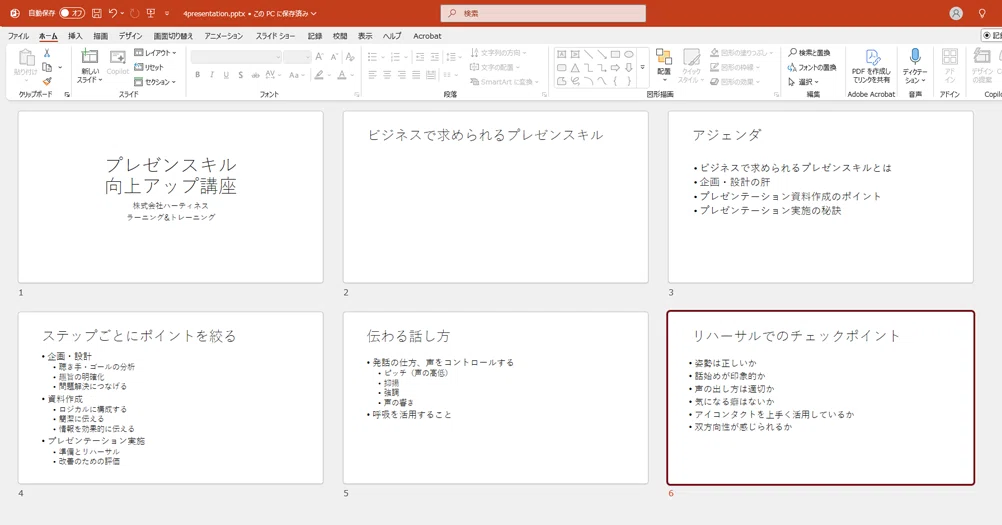This screenshot has height=525, width=1002.
Task: Select slide 3 アジェンダ thumbnail
Action: (821, 197)
